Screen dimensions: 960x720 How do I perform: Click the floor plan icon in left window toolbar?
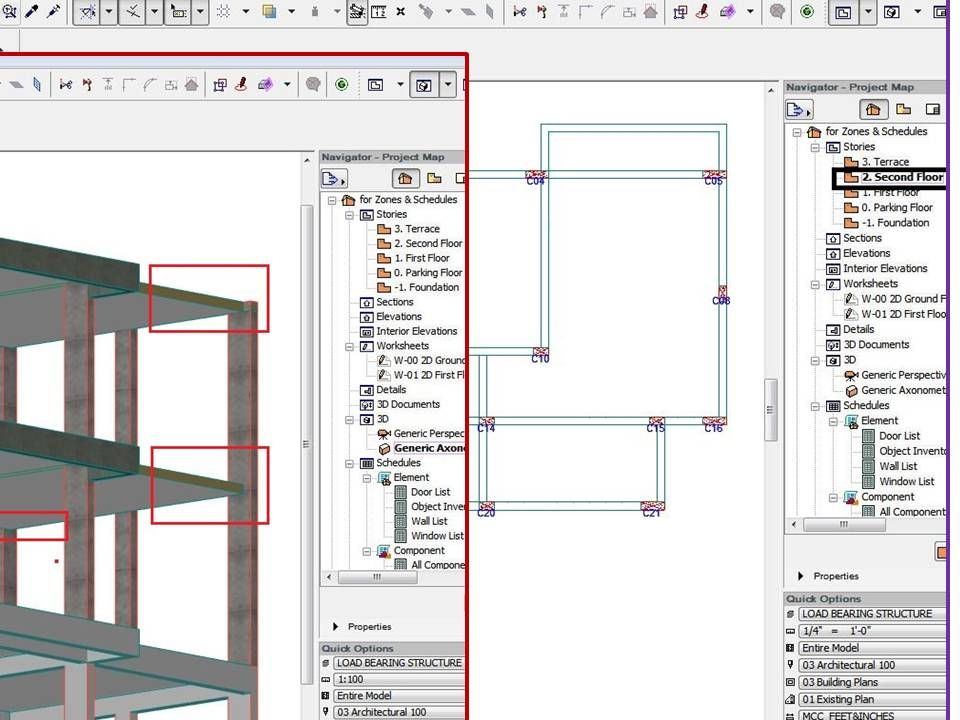[x=375, y=84]
